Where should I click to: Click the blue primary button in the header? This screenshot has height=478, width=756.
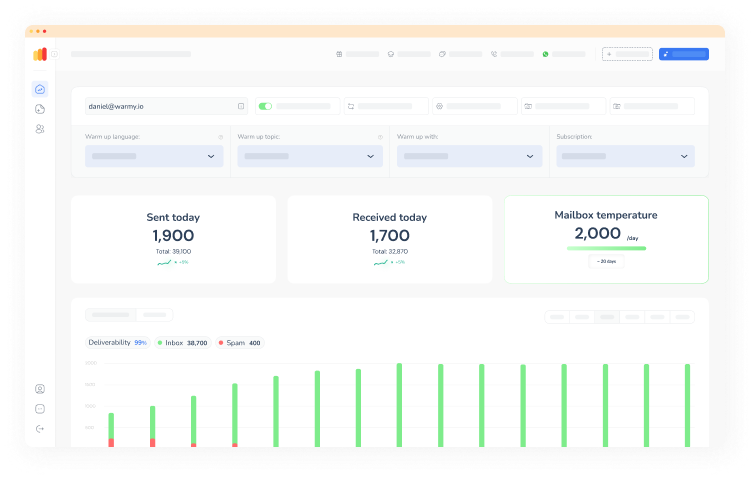coord(683,54)
